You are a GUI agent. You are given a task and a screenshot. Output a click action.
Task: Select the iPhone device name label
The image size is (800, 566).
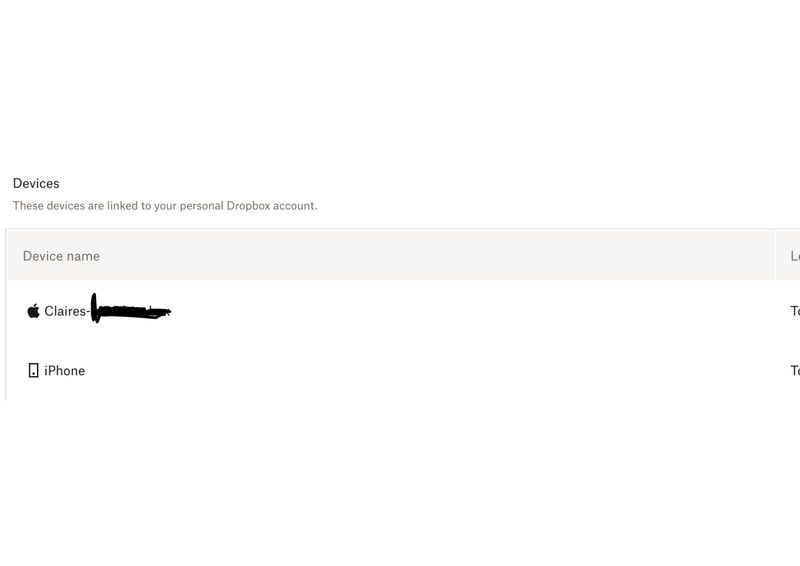[x=65, y=371]
